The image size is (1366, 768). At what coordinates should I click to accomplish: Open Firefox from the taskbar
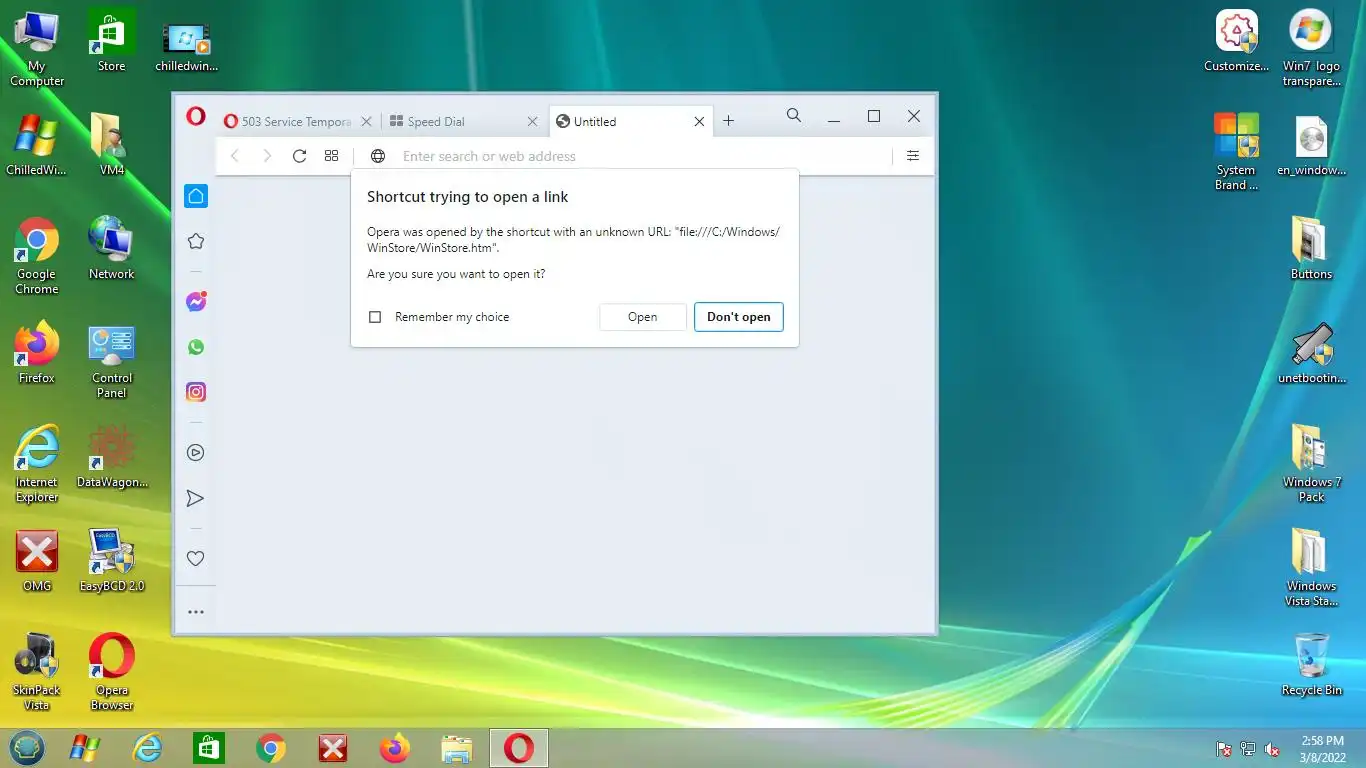[395, 748]
